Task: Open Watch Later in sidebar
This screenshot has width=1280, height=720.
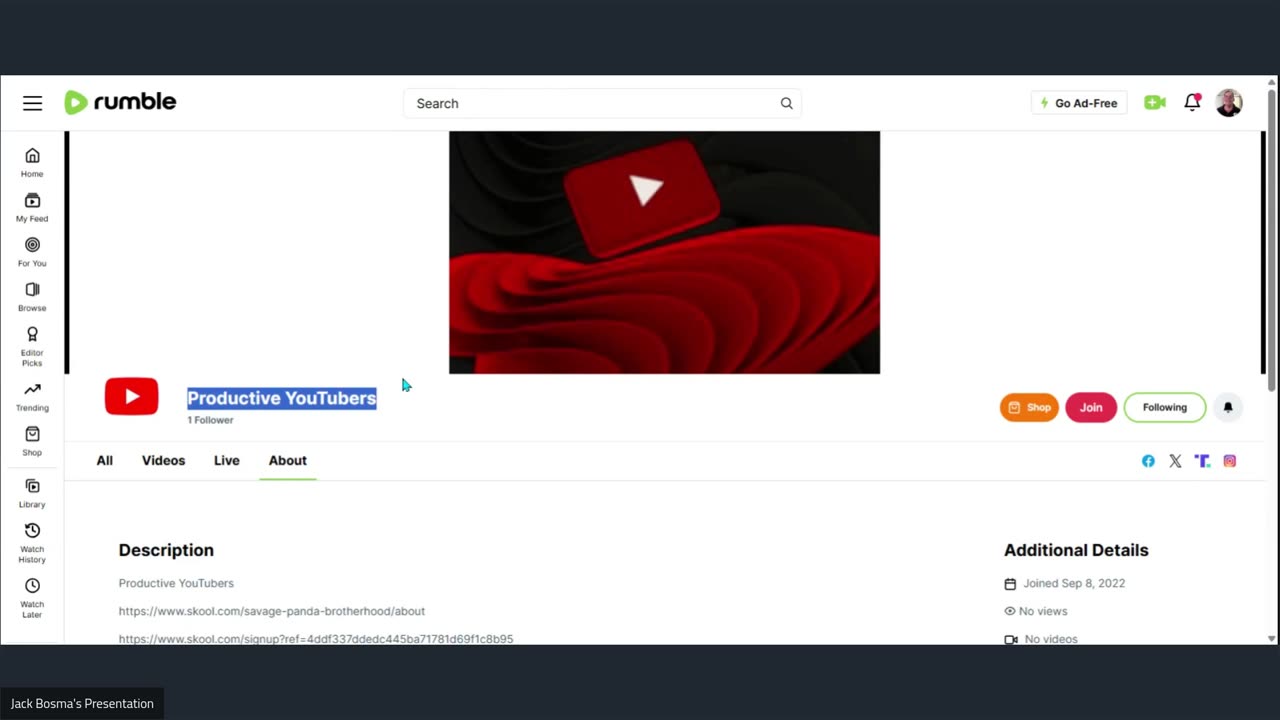Action: coord(32,598)
